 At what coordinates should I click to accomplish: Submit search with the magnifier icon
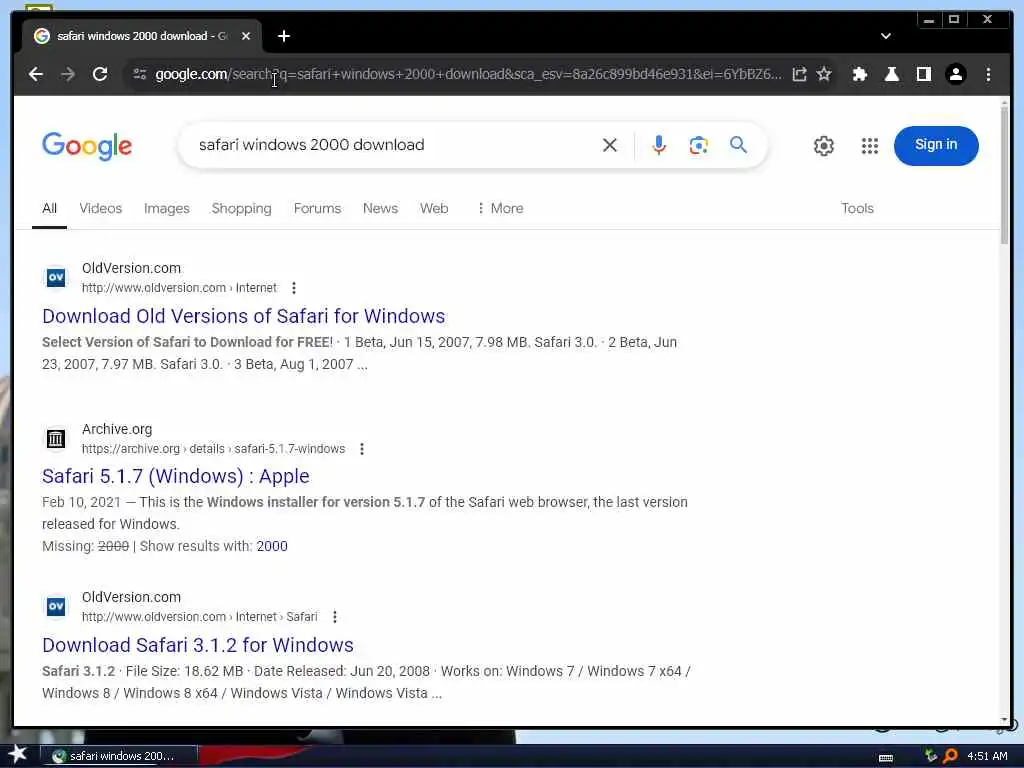click(x=738, y=144)
